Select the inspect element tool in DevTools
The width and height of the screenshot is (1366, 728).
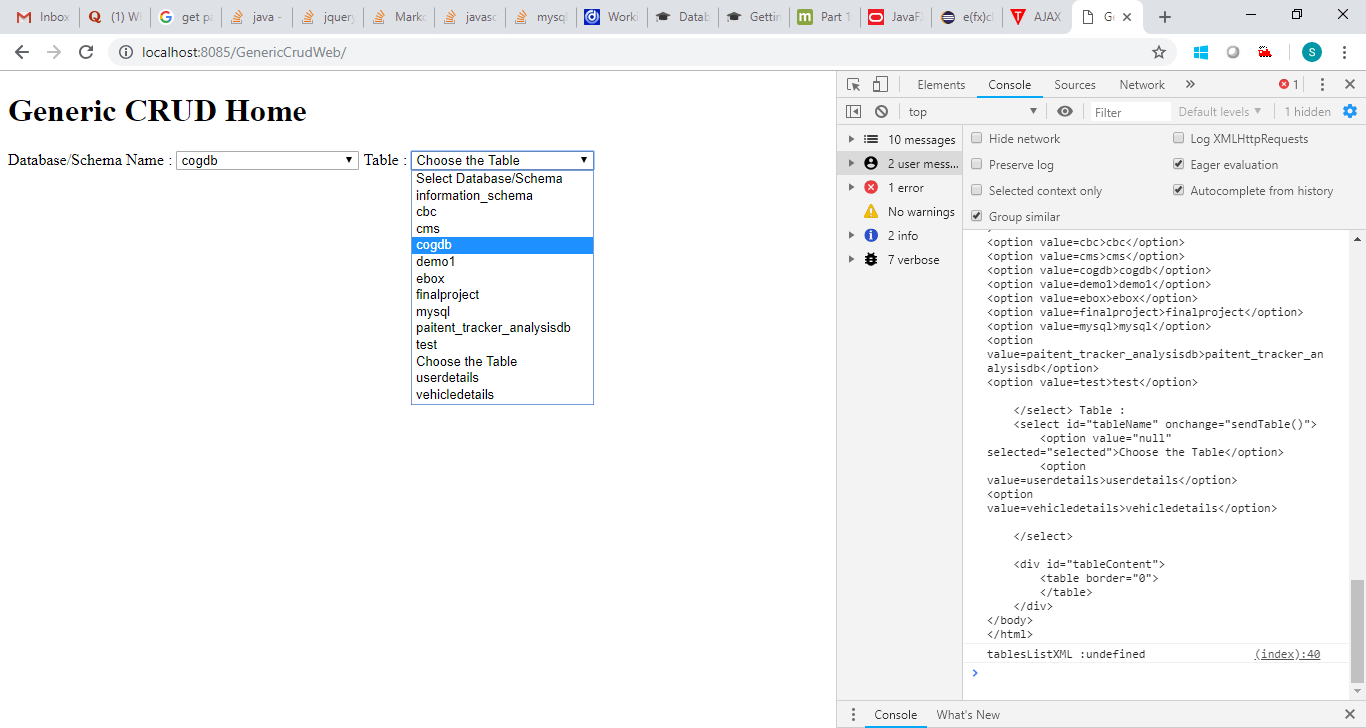pyautogui.click(x=852, y=84)
